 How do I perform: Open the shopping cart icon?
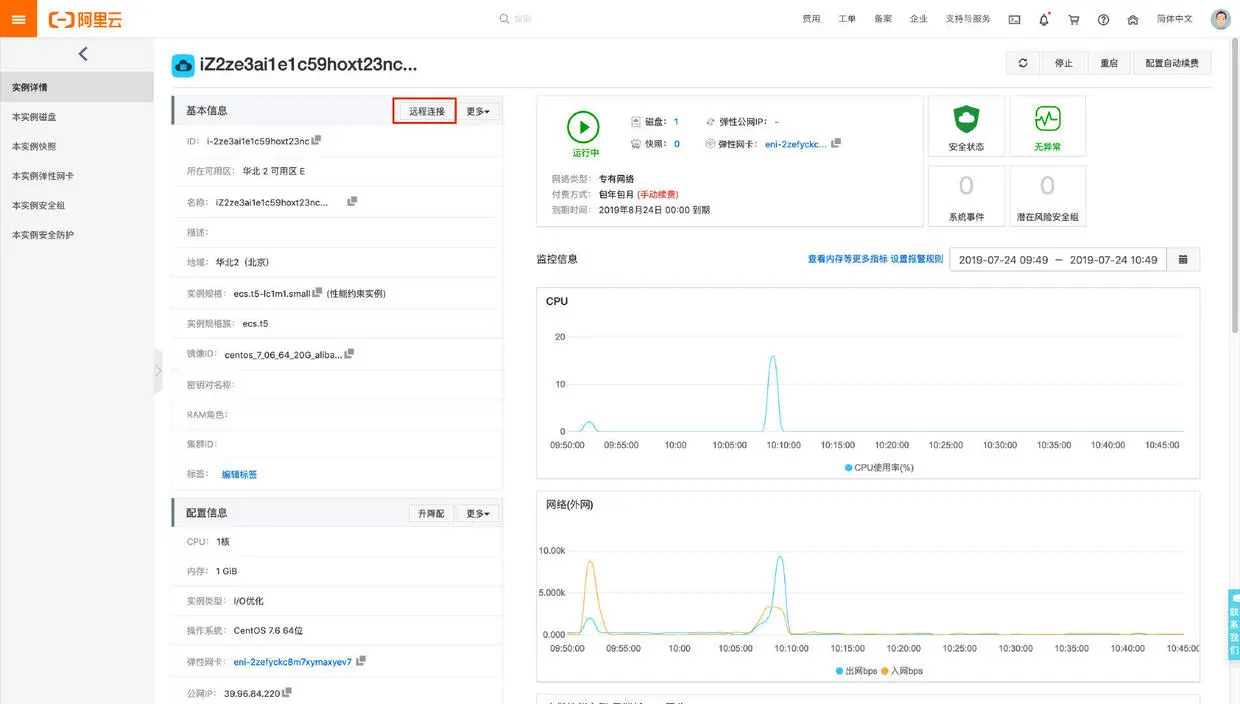(1074, 19)
